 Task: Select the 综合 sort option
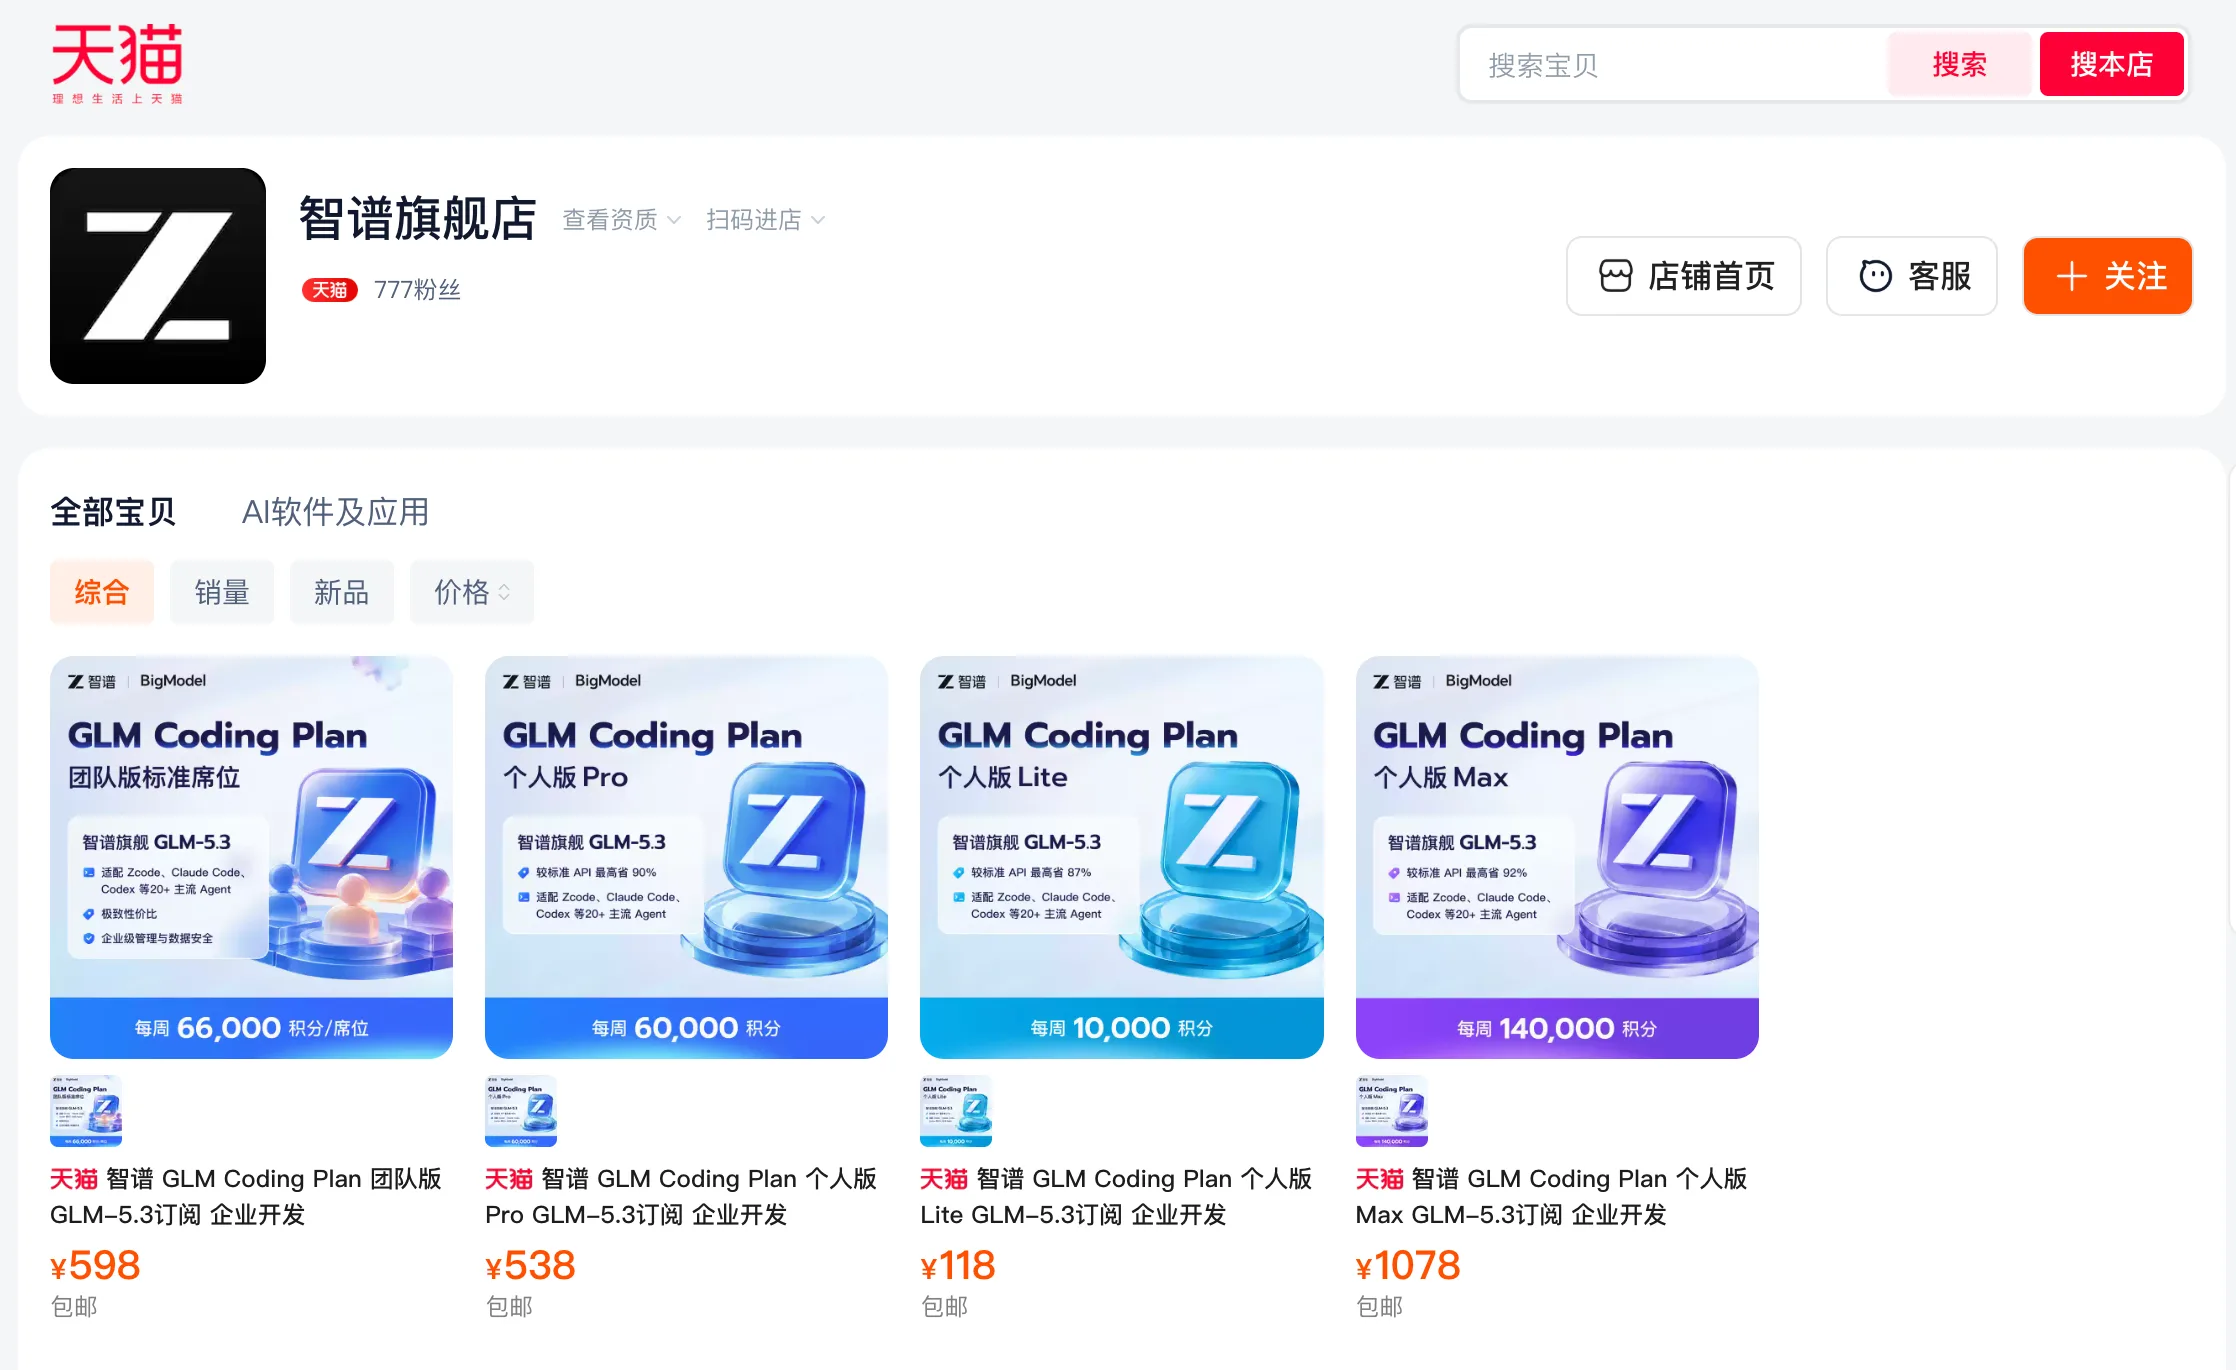click(102, 592)
